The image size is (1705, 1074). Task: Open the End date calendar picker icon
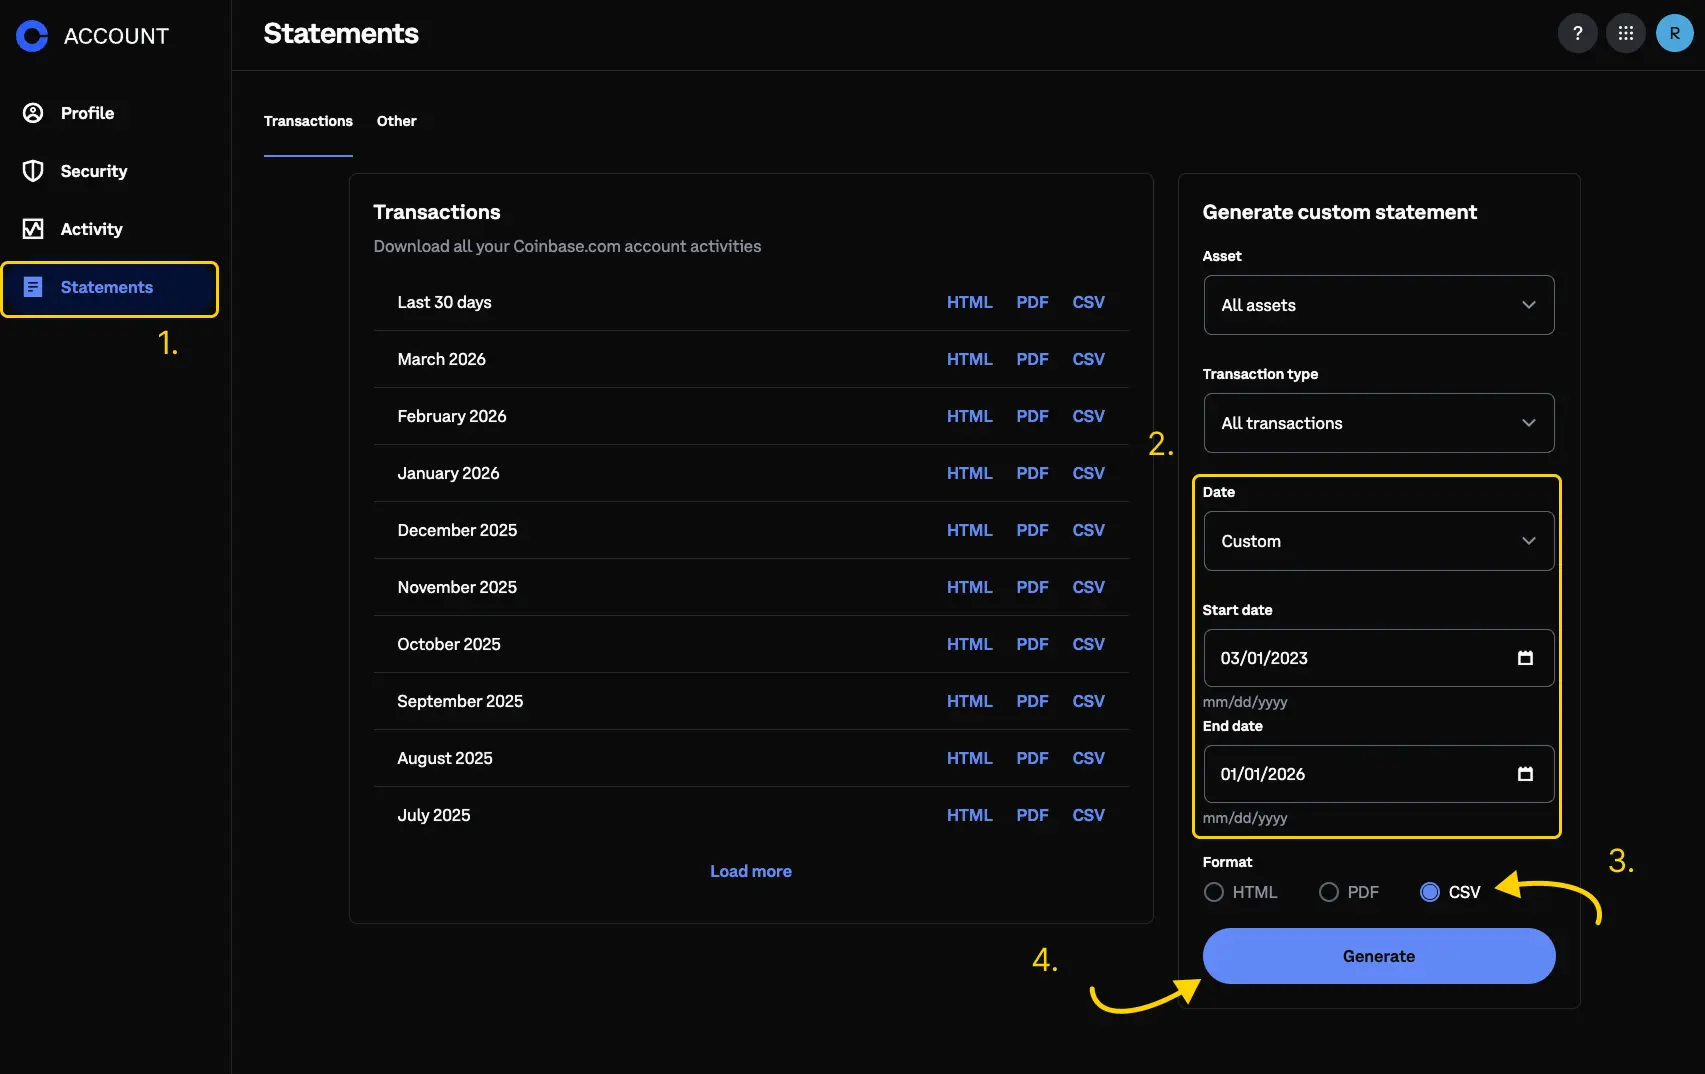[x=1525, y=774]
